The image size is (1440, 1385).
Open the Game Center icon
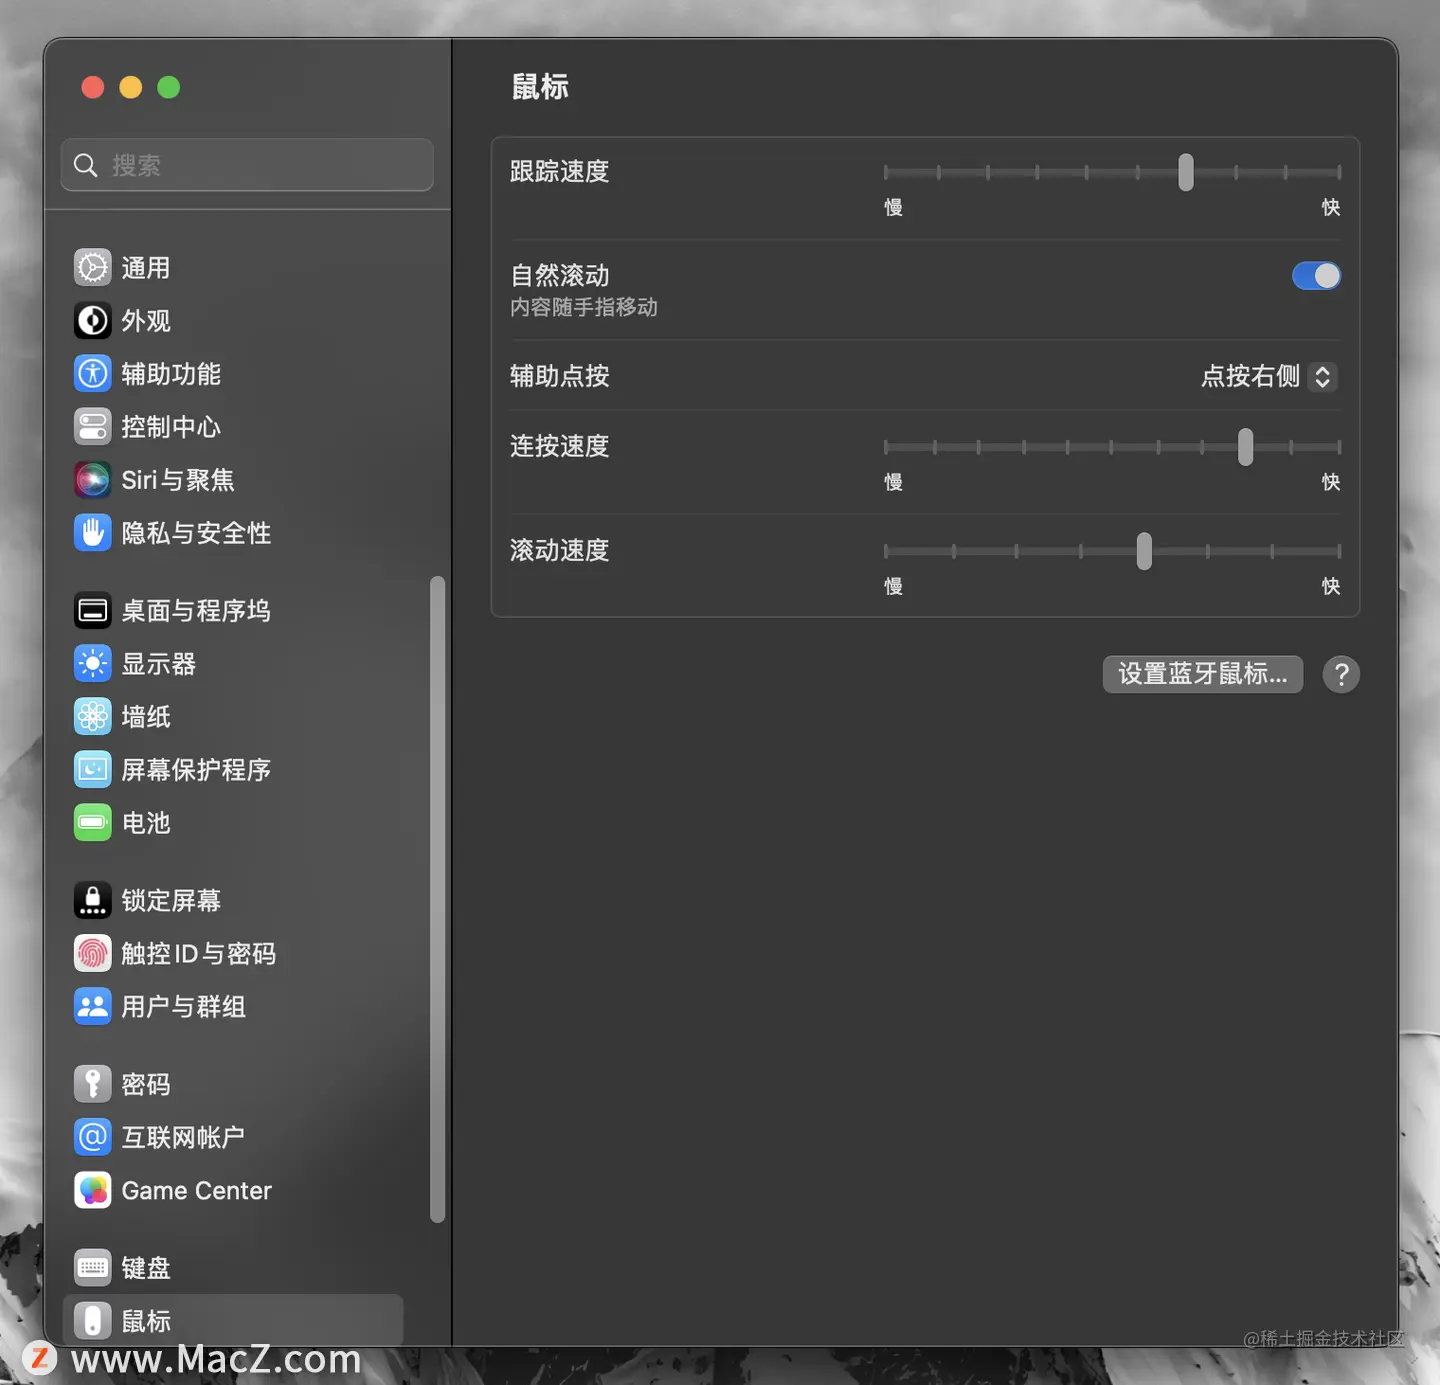[93, 1191]
